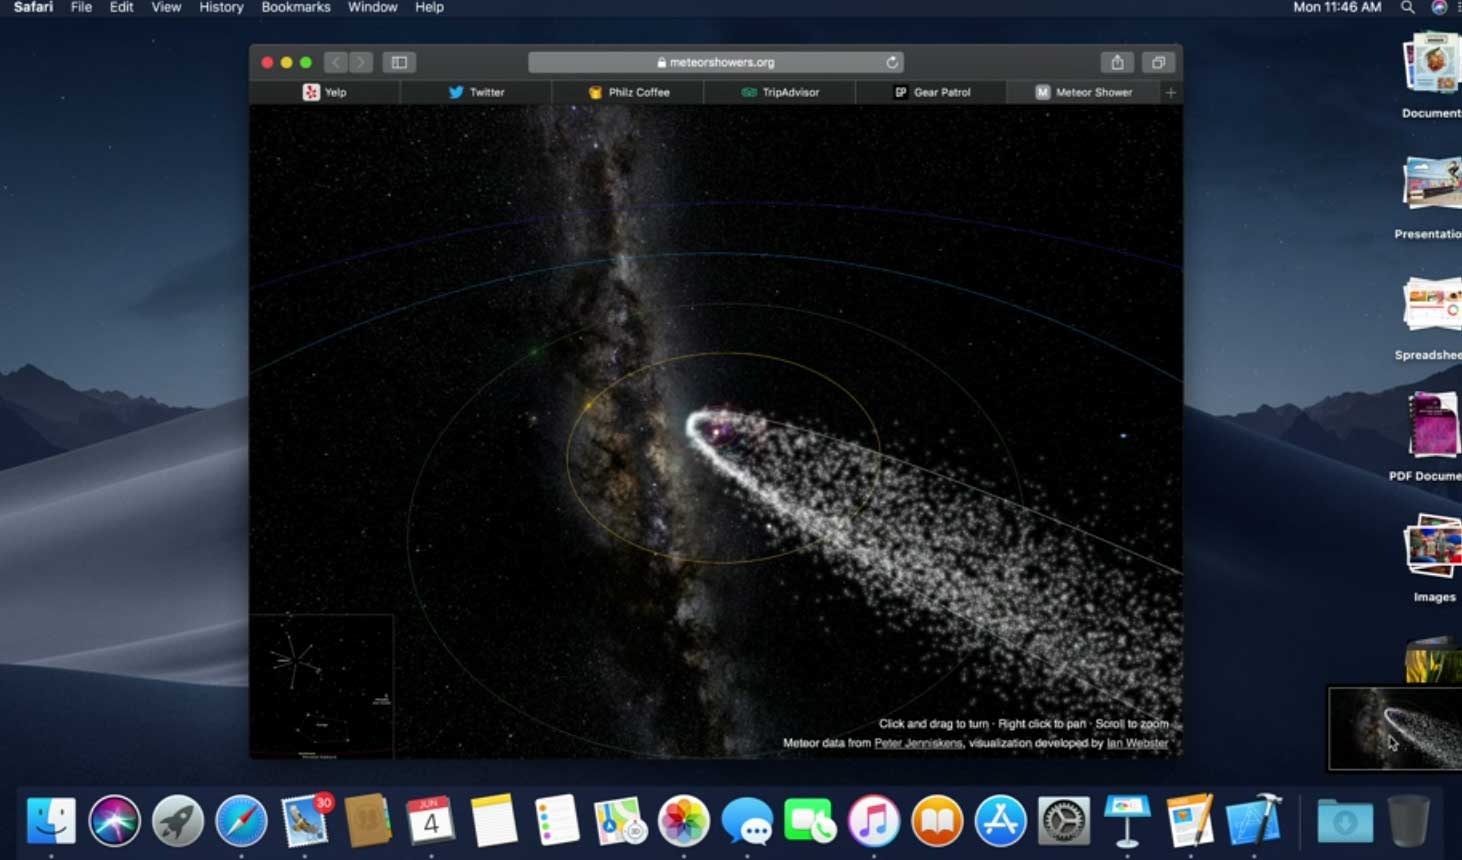Add a new tab with plus button
The image size is (1462, 860).
tap(1171, 92)
